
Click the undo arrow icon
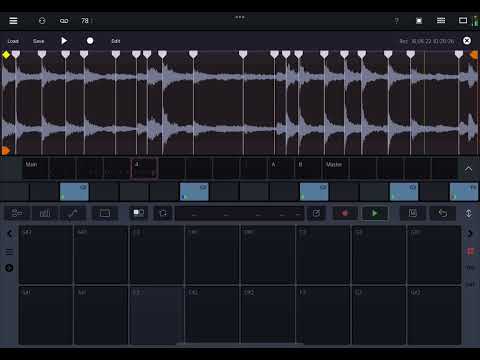click(443, 213)
